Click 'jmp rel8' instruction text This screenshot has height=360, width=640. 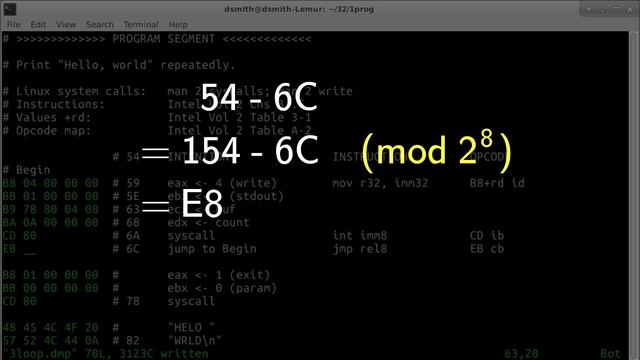pos(360,249)
